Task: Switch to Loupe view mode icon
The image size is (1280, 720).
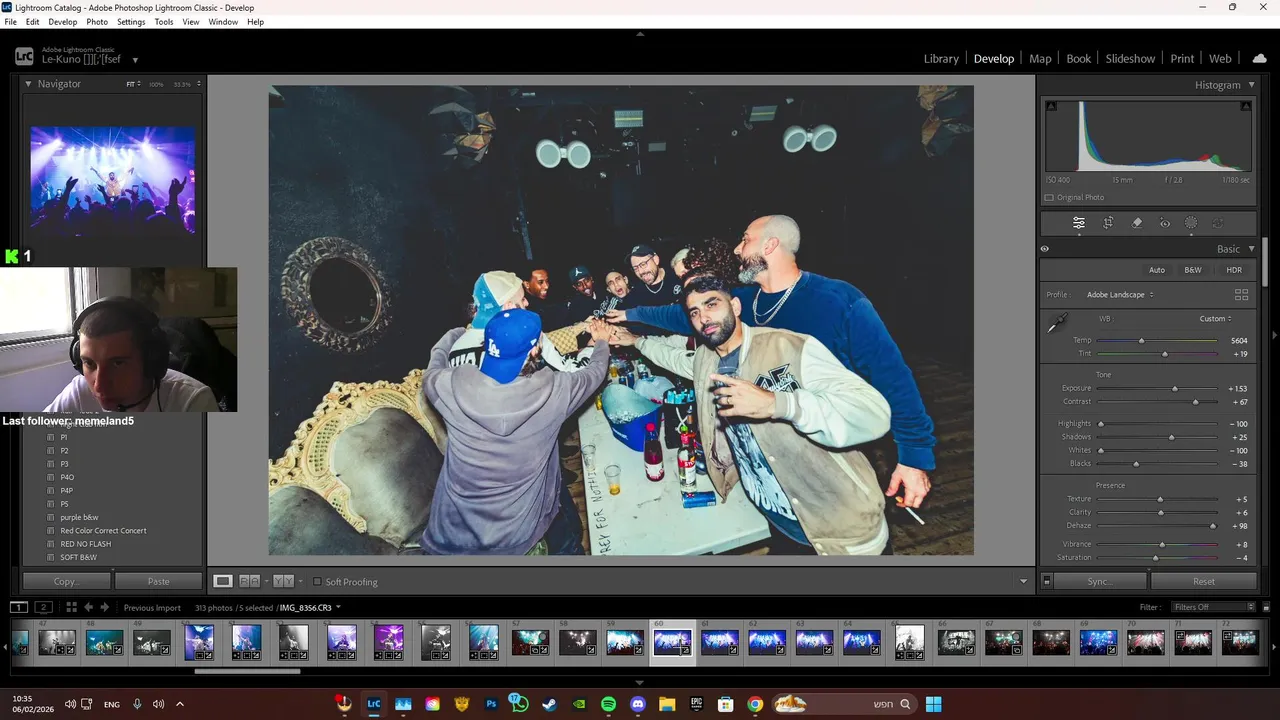Action: [223, 581]
